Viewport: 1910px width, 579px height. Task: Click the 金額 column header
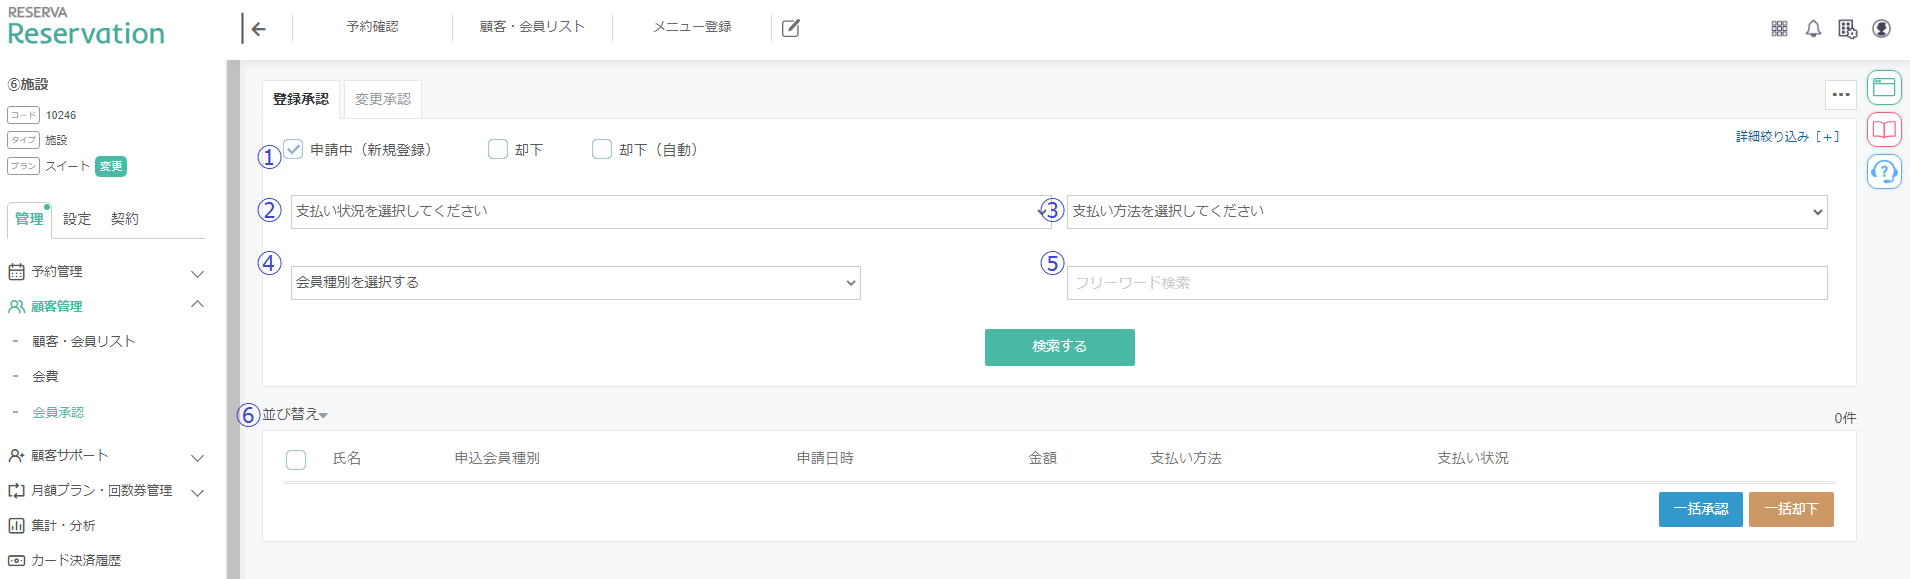pyautogui.click(x=1043, y=458)
